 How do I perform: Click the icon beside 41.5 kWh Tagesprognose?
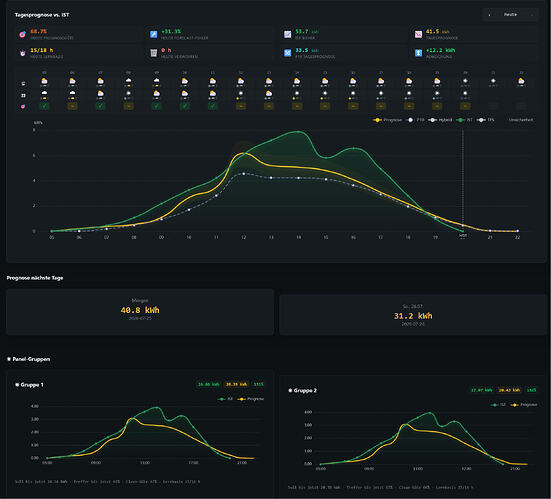click(x=418, y=34)
